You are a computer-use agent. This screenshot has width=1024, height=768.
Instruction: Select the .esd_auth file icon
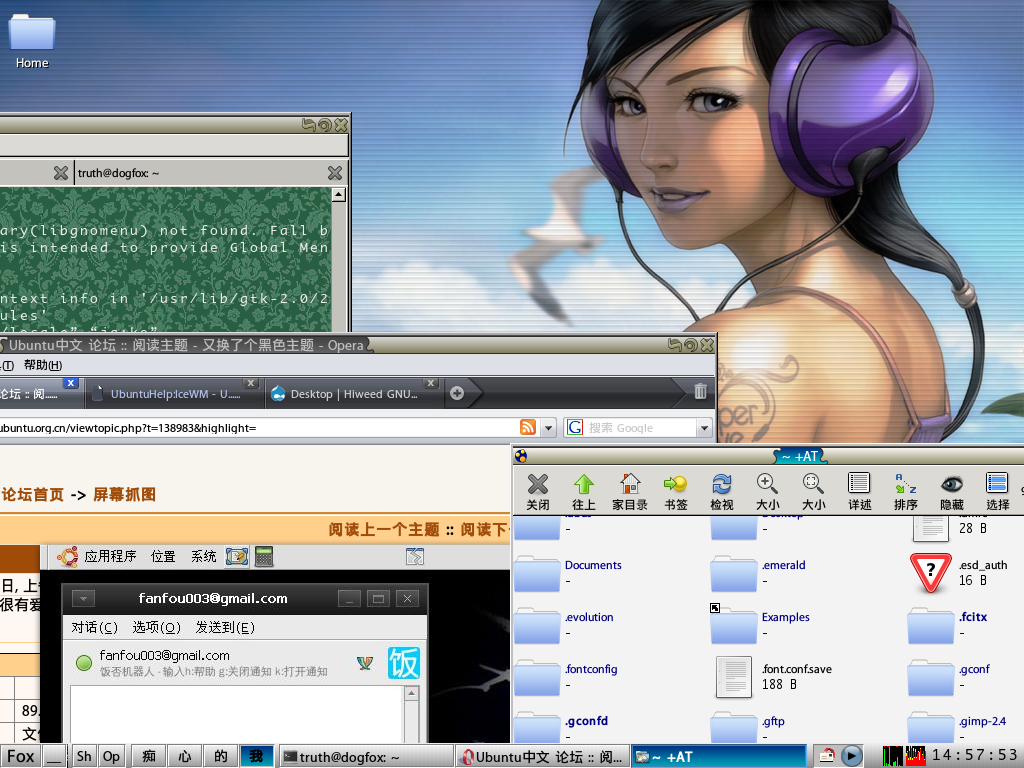click(931, 573)
